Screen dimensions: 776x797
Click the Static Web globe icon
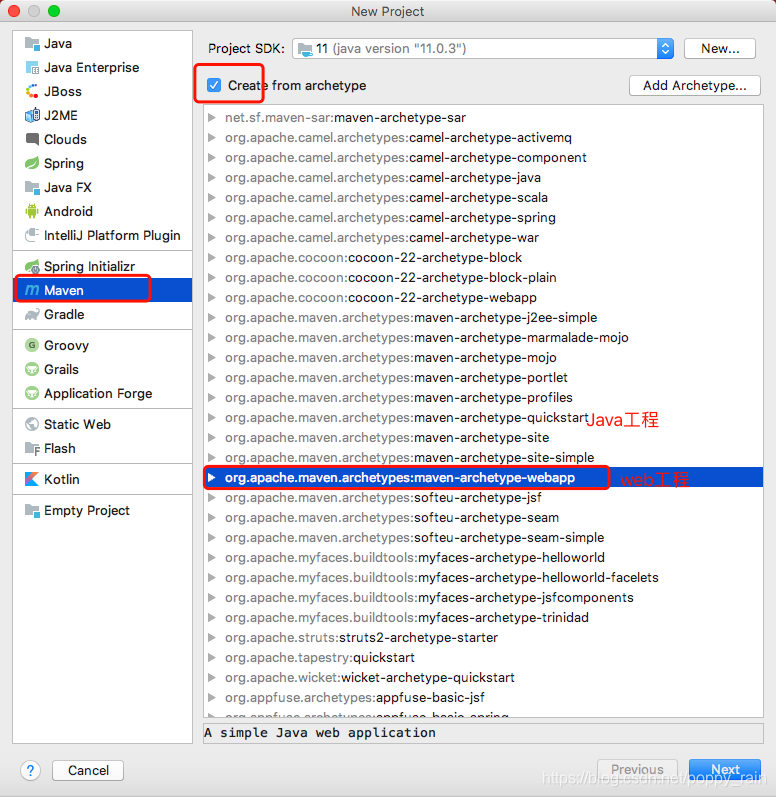[x=32, y=424]
